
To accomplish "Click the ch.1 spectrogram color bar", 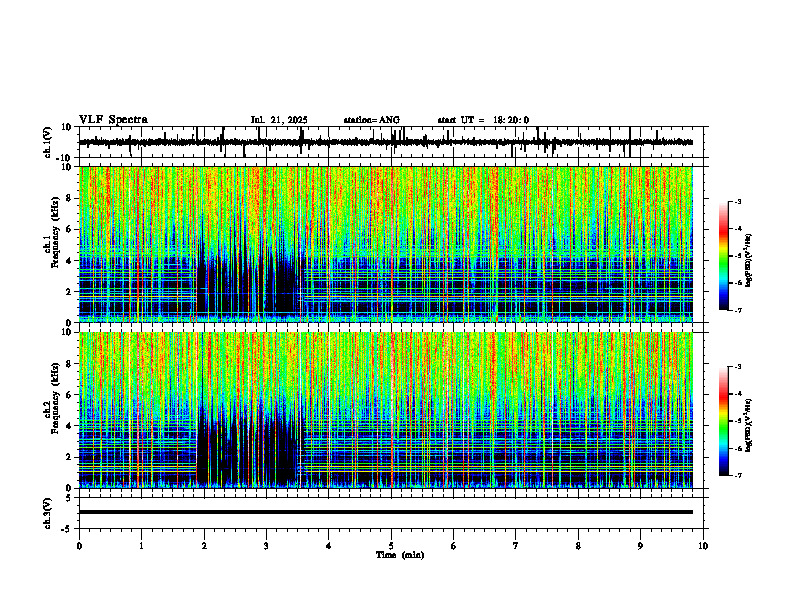I will pyautogui.click(x=723, y=256).
